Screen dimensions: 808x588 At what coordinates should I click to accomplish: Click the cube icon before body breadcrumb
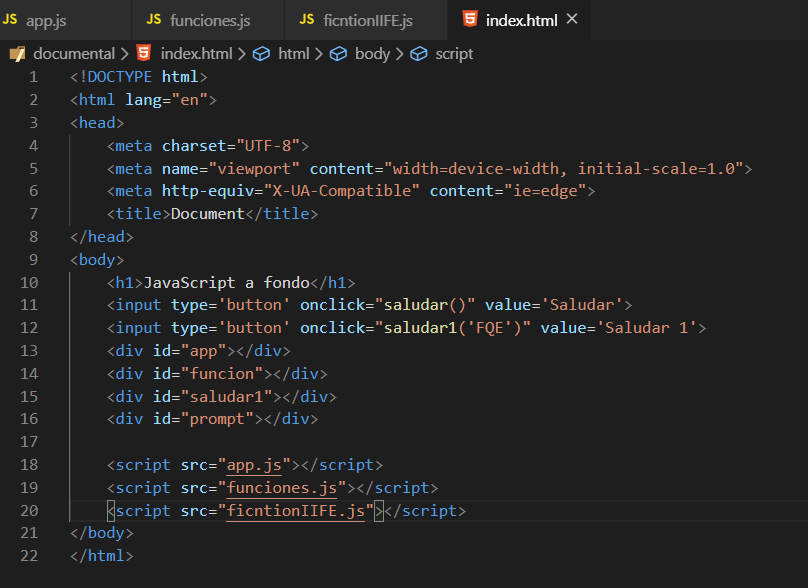coord(338,54)
